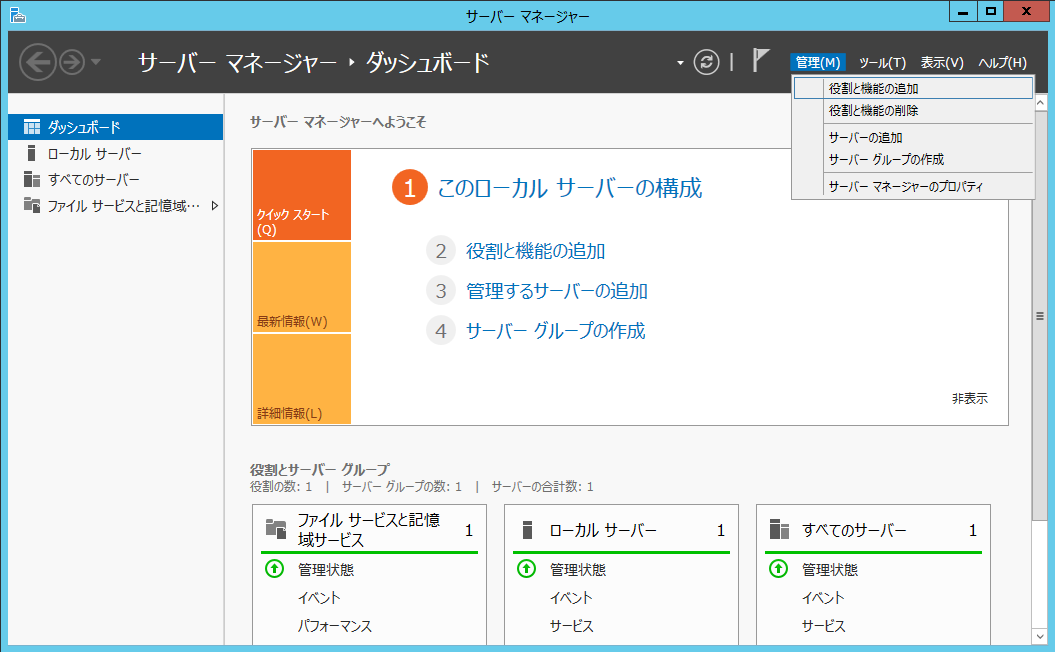Open dropdown arrow left of refresh icon

click(681, 62)
